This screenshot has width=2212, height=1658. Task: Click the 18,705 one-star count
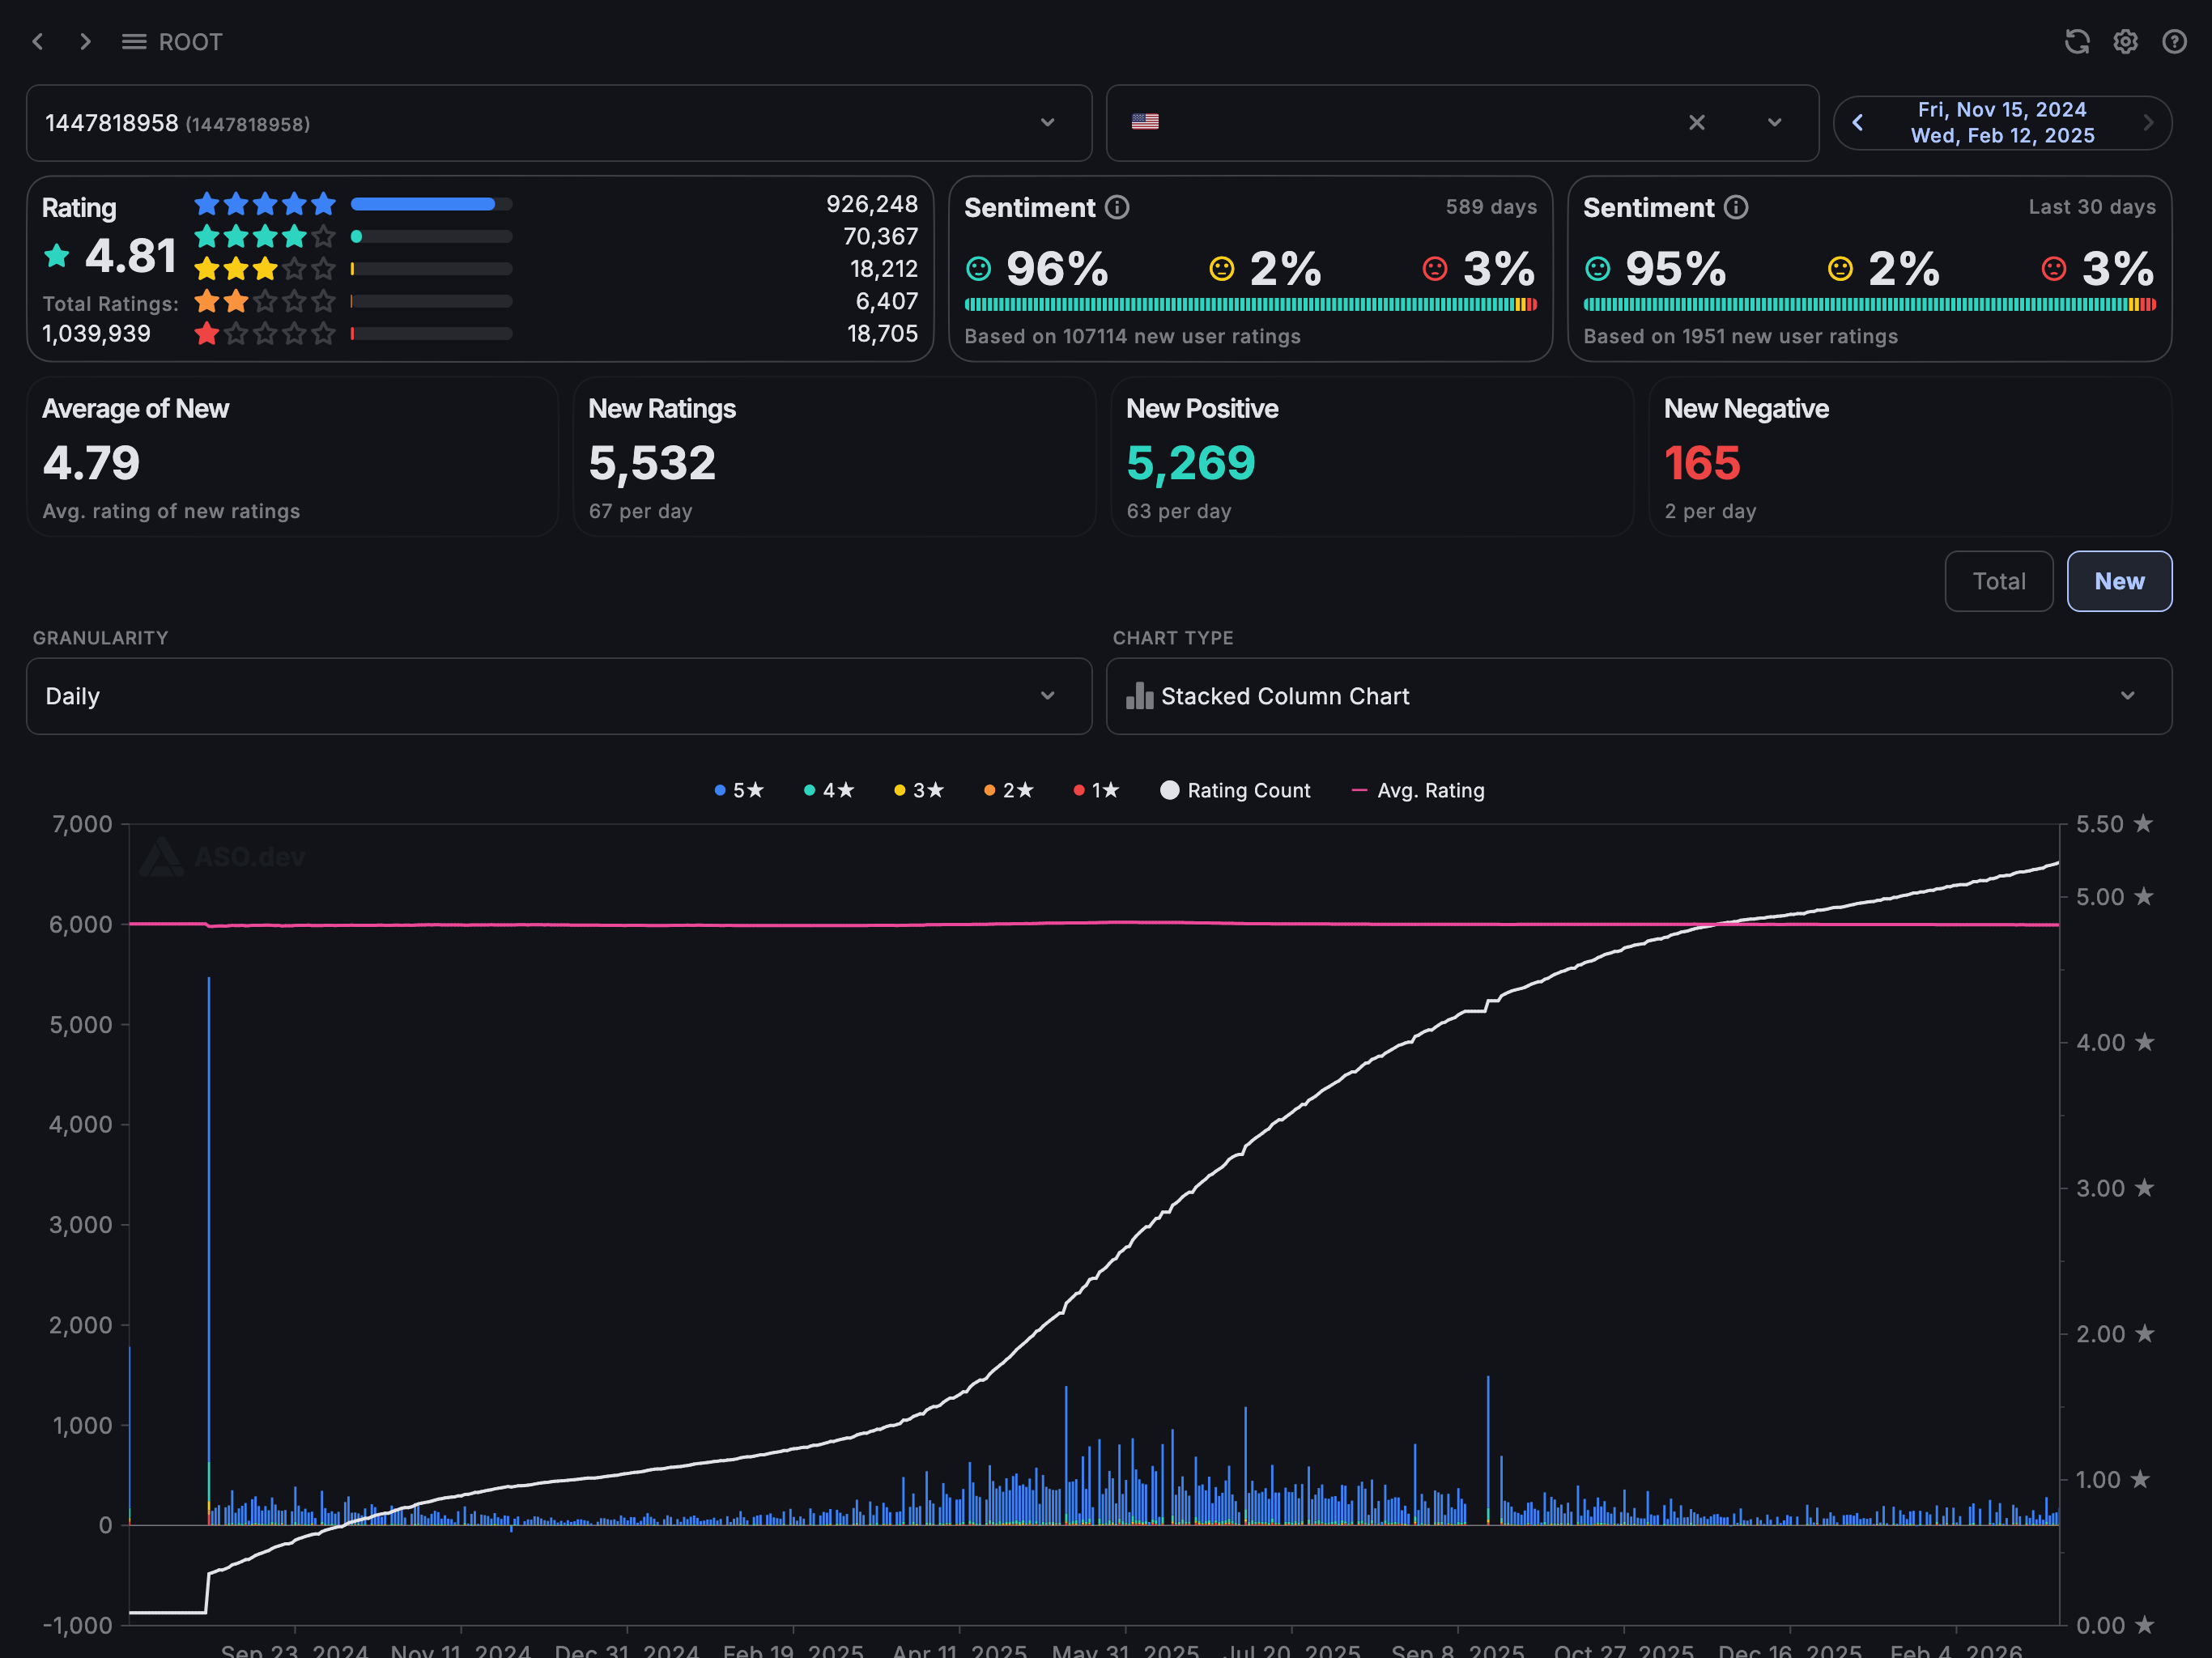(882, 334)
